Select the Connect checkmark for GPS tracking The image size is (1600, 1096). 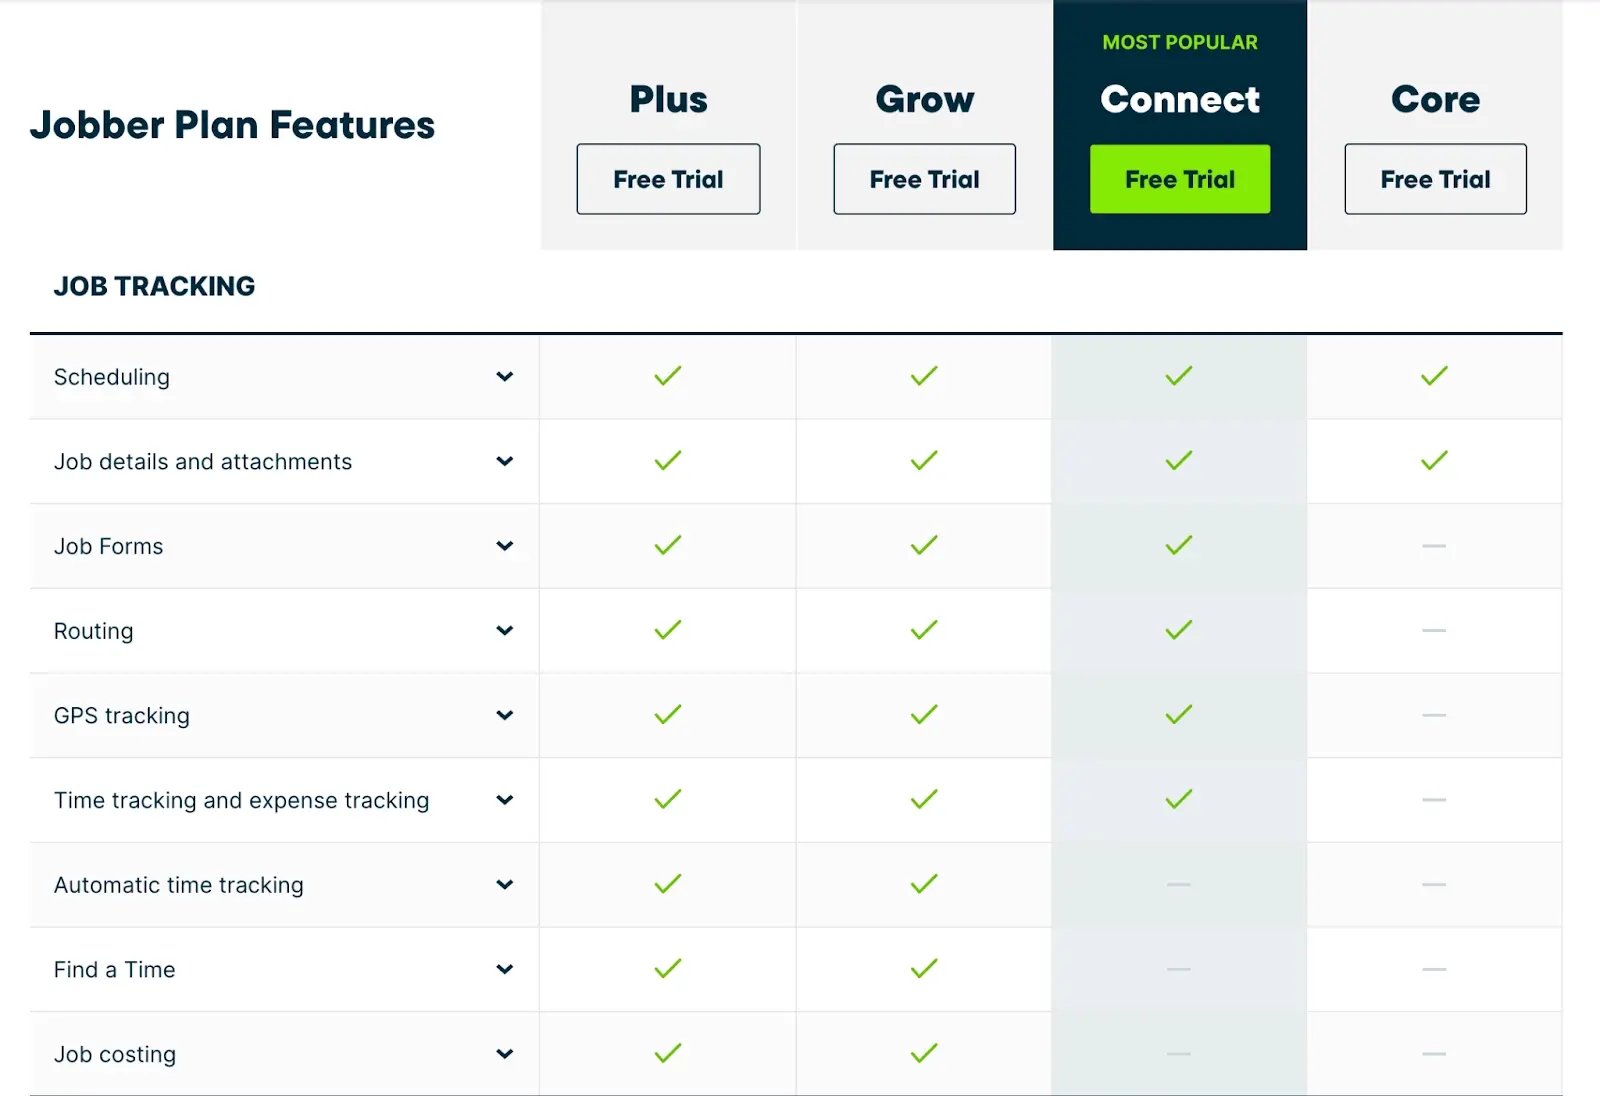click(x=1179, y=715)
